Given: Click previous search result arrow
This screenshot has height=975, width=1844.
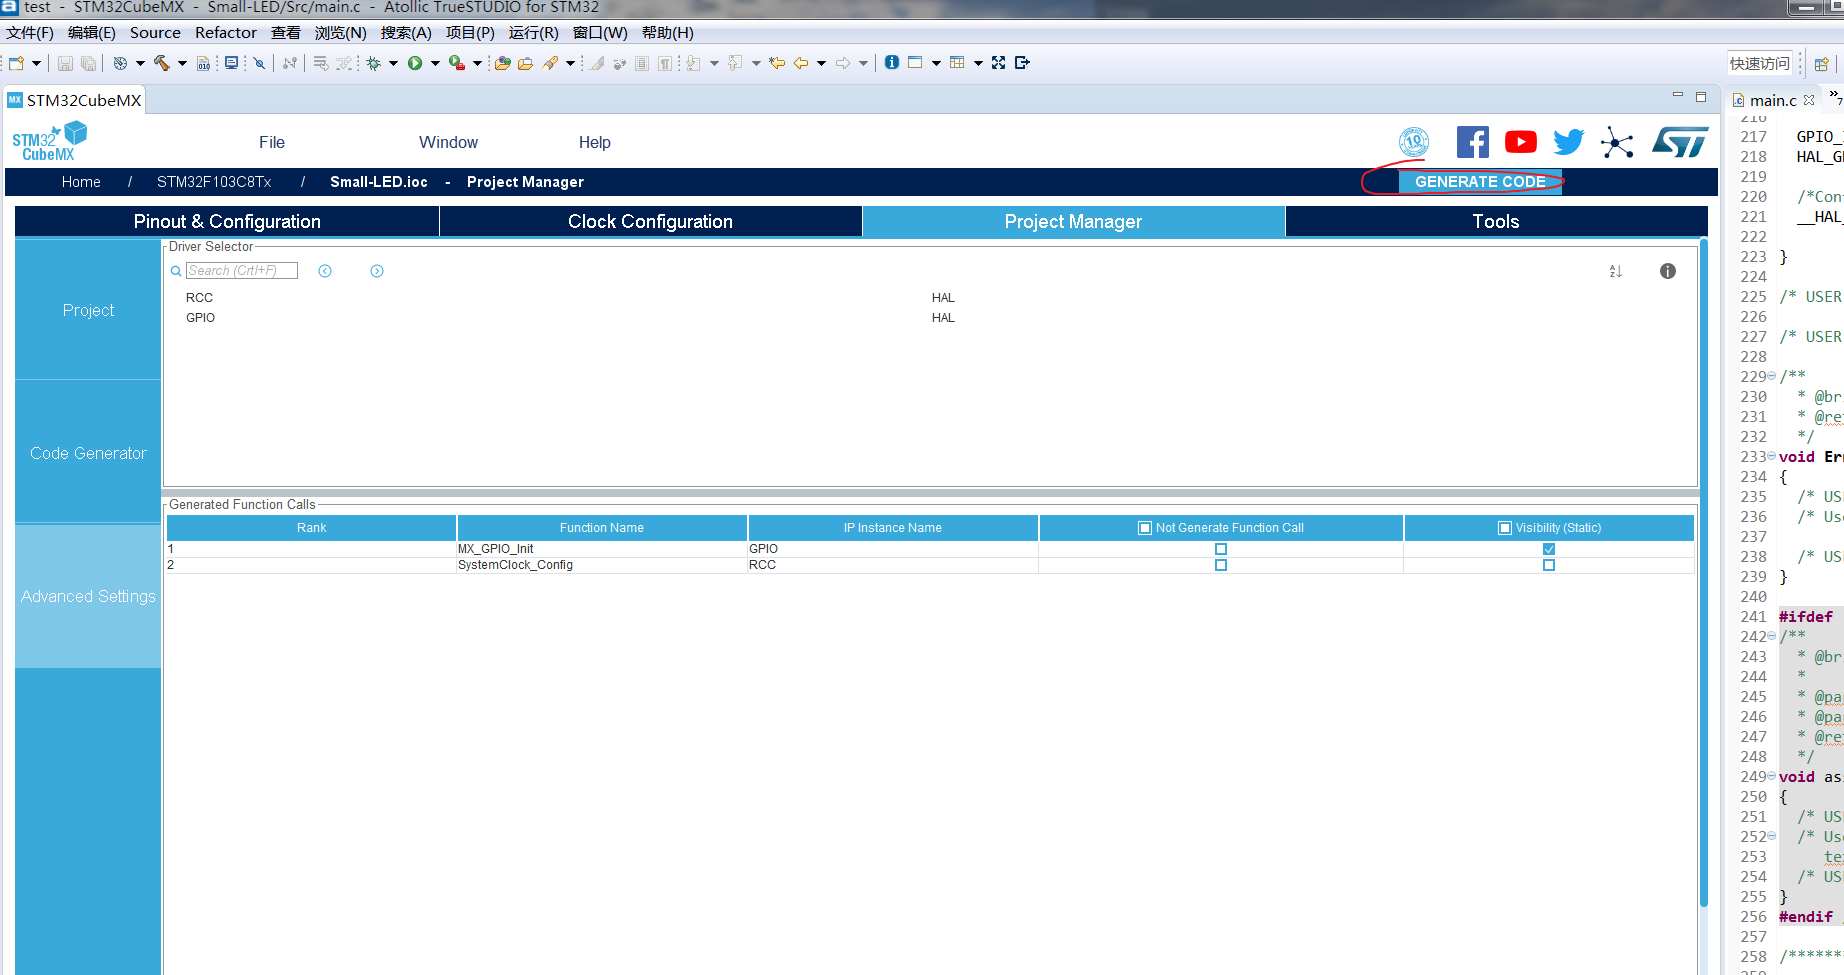Looking at the screenshot, I should pyautogui.click(x=325, y=271).
